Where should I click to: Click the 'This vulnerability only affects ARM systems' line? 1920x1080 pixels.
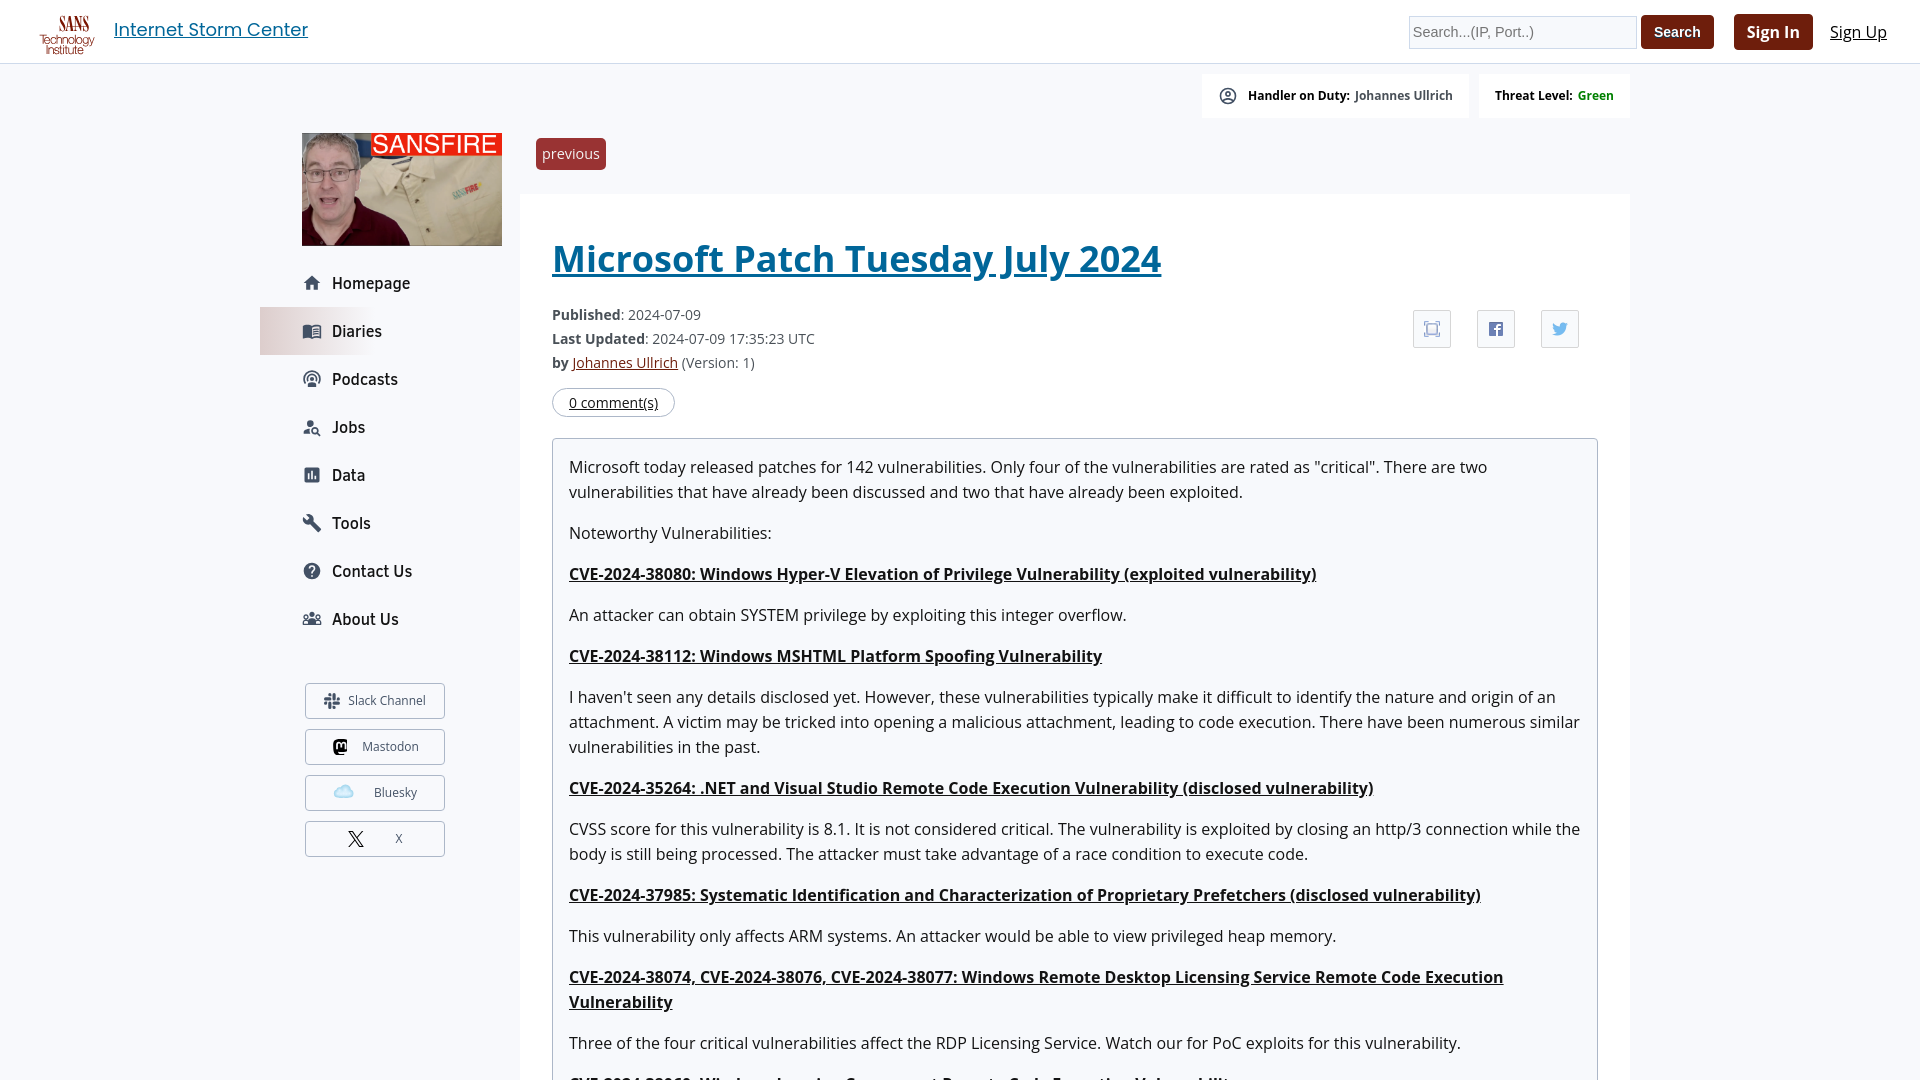pyautogui.click(x=952, y=936)
